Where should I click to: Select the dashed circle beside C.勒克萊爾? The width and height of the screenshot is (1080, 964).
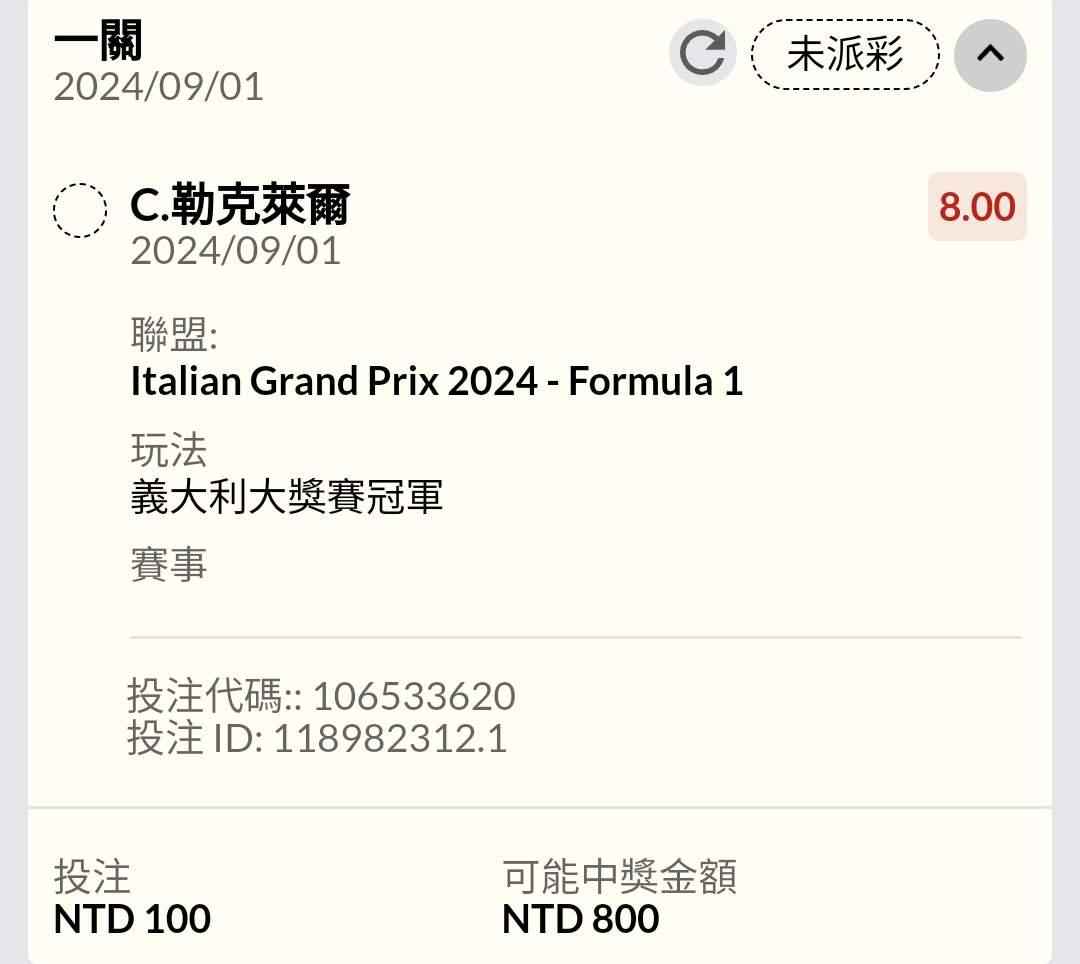(x=80, y=210)
